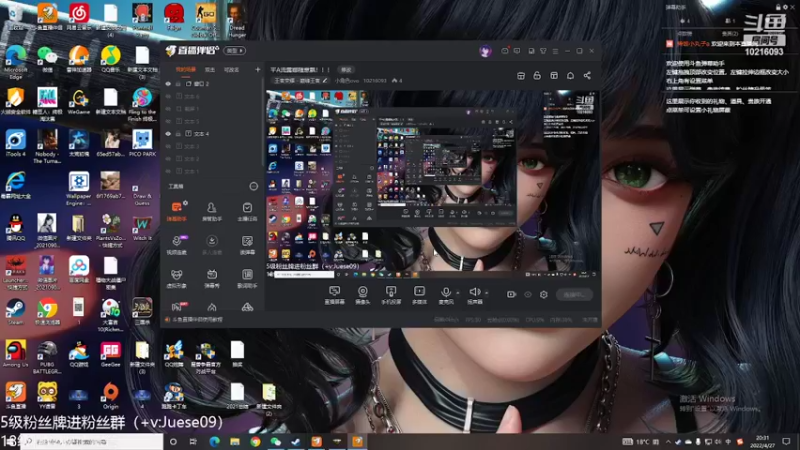The image size is (800, 450).
Task: Click the share icon in room header
Action: click(x=587, y=76)
